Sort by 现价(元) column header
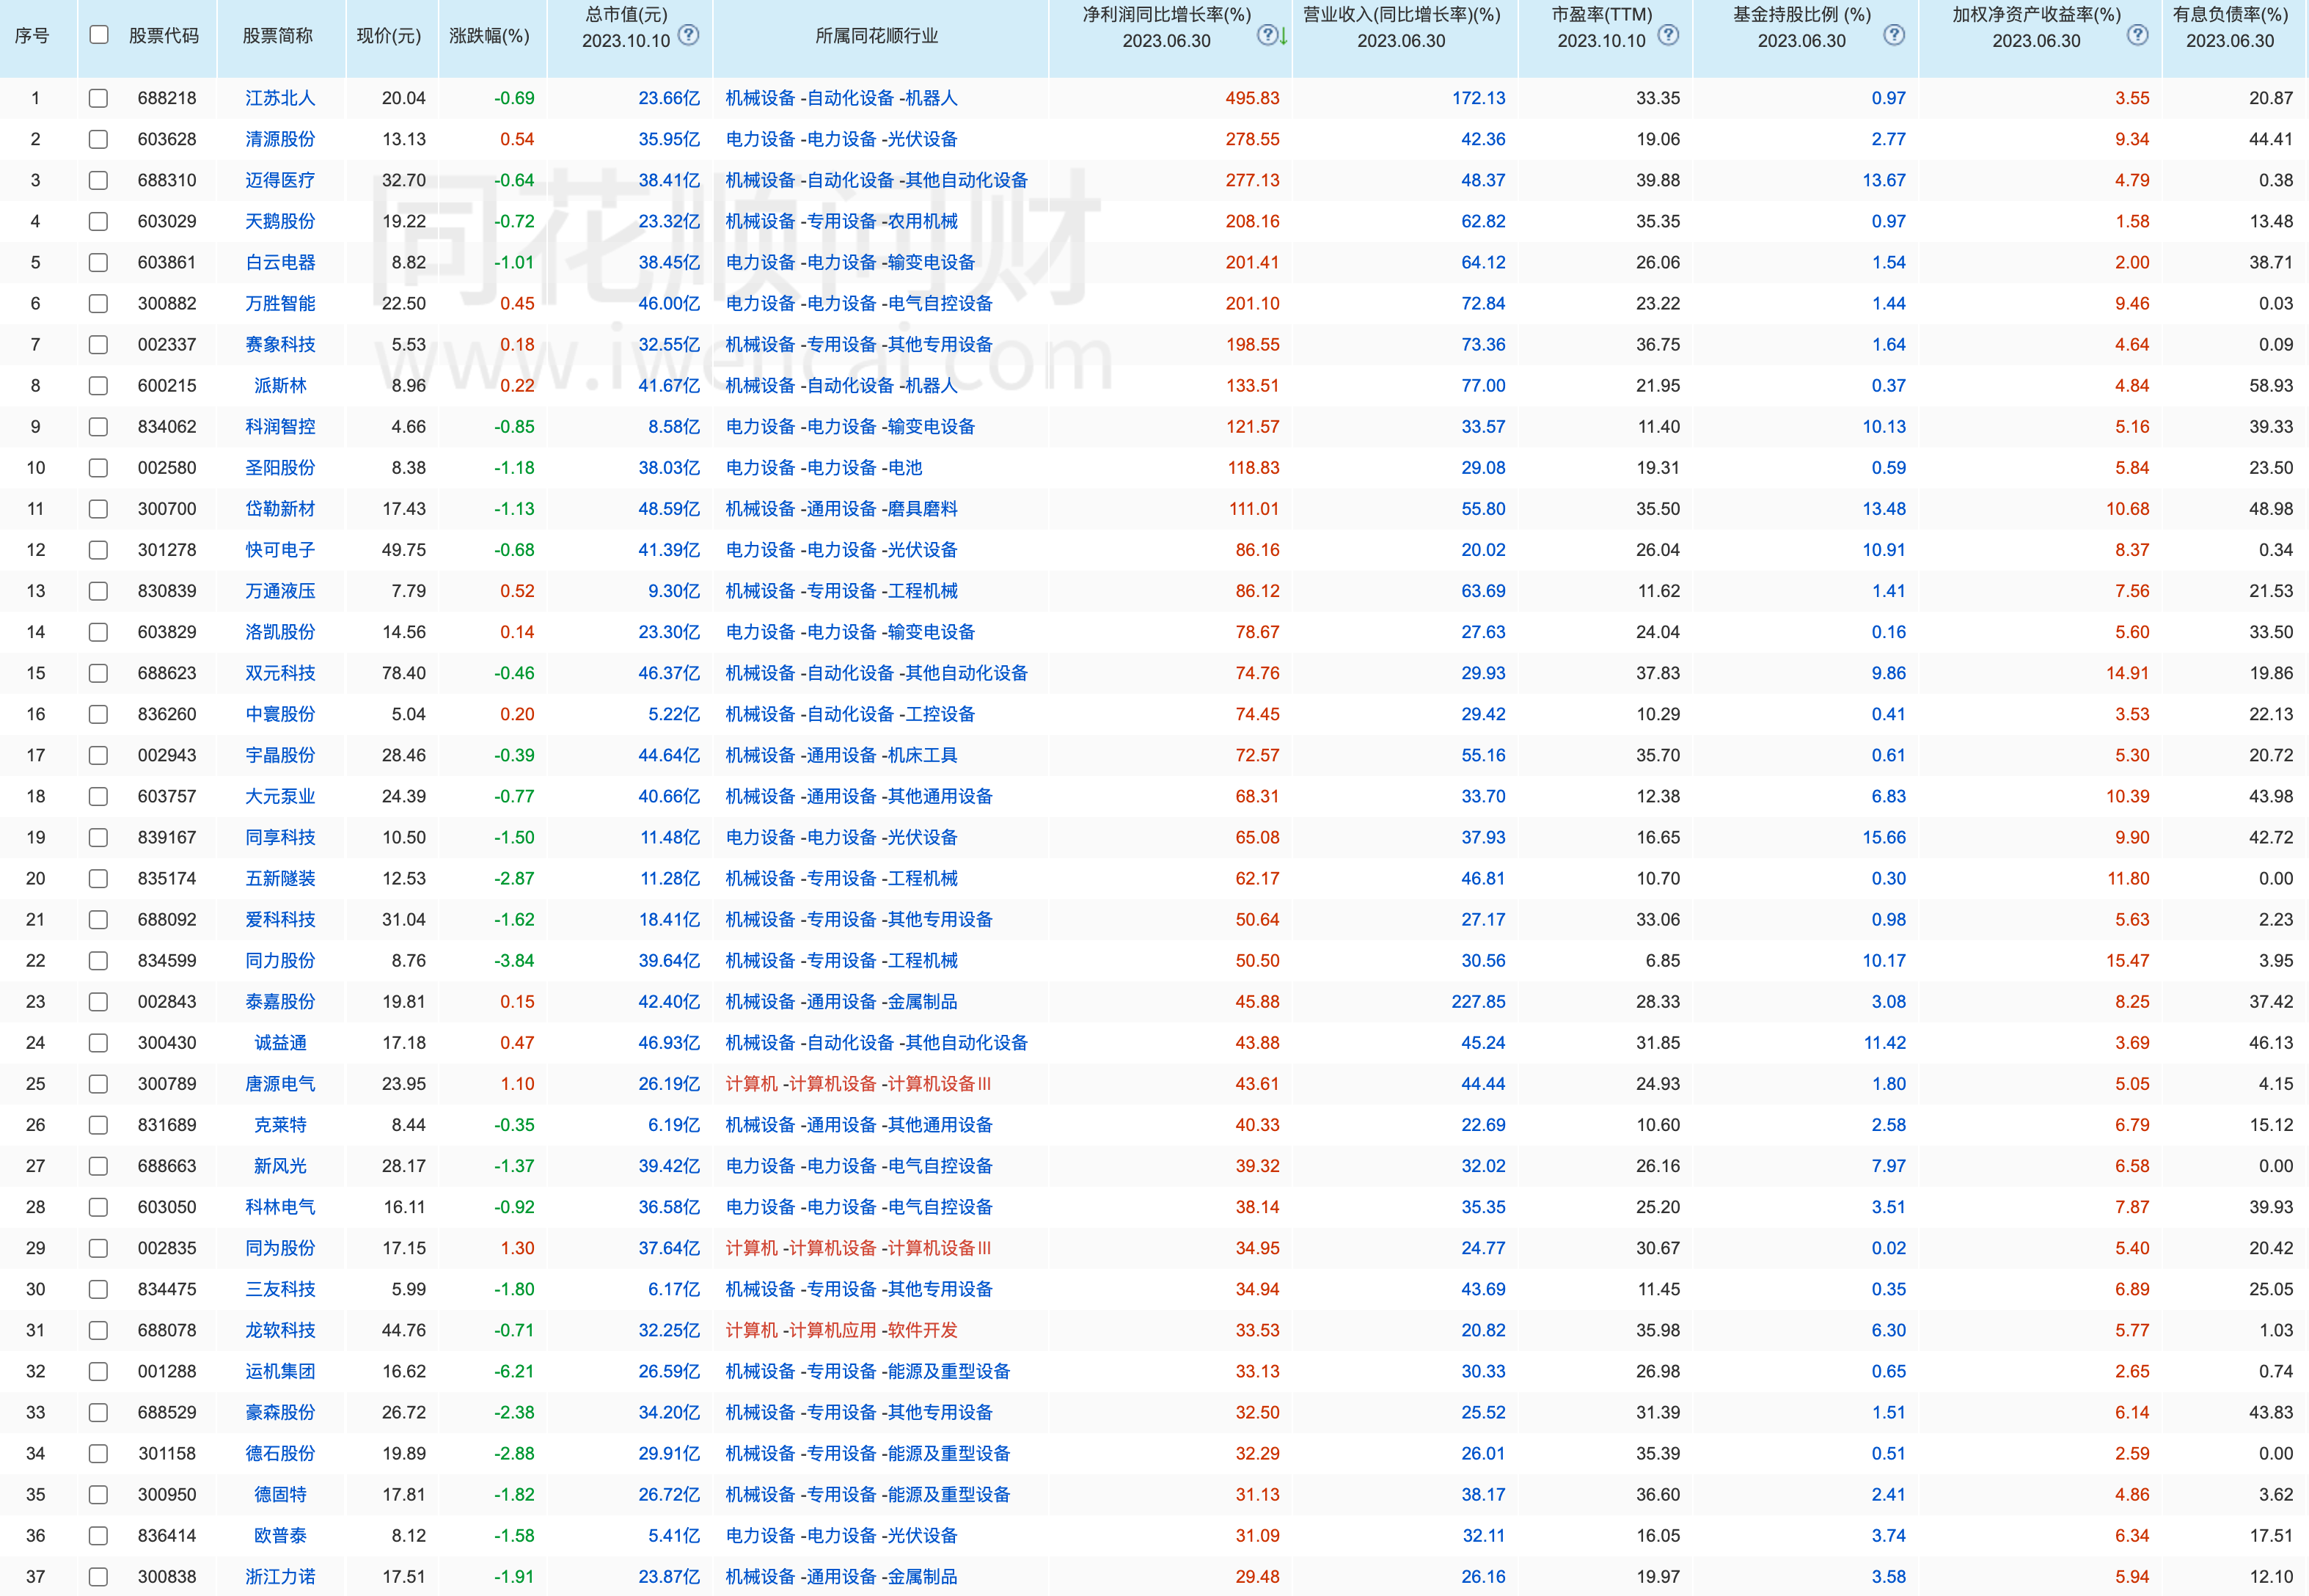Image resolution: width=2309 pixels, height=1596 pixels. (389, 36)
